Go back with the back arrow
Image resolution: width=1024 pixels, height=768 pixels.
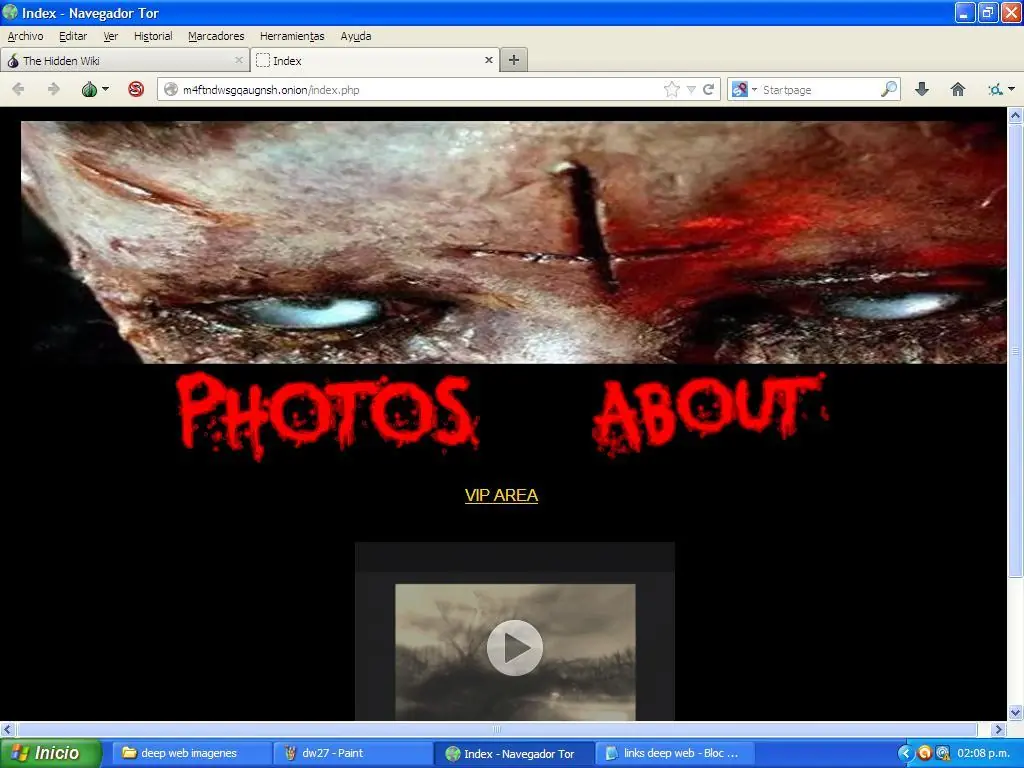tap(18, 89)
